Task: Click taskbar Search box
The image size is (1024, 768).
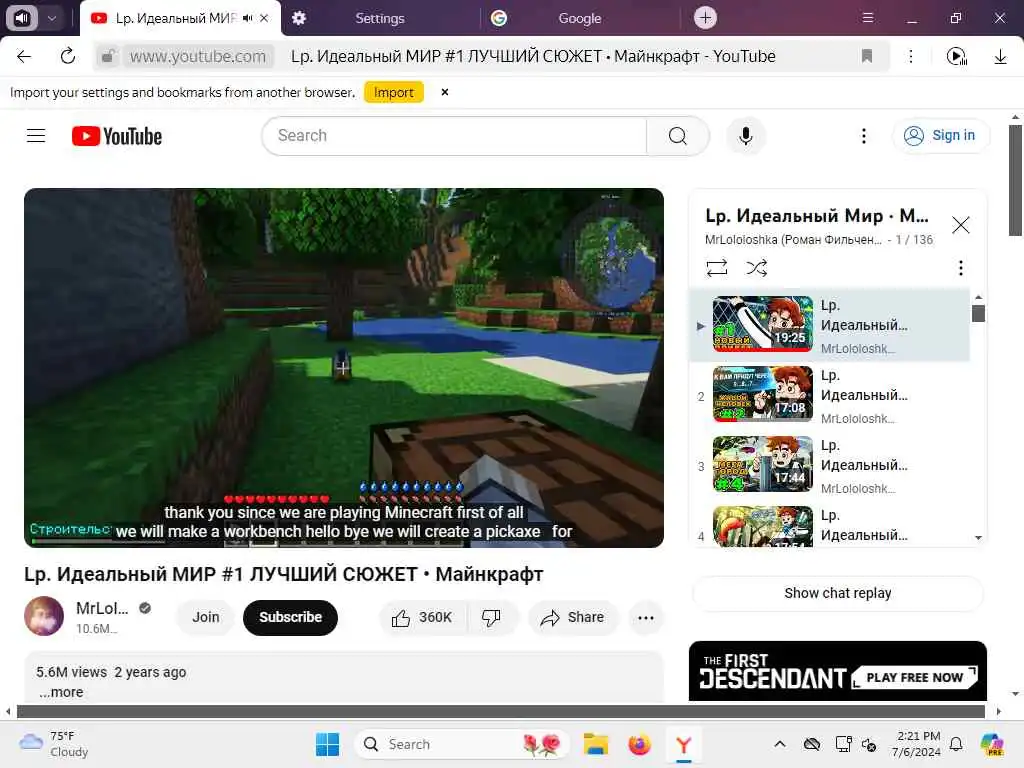Action: coord(462,744)
